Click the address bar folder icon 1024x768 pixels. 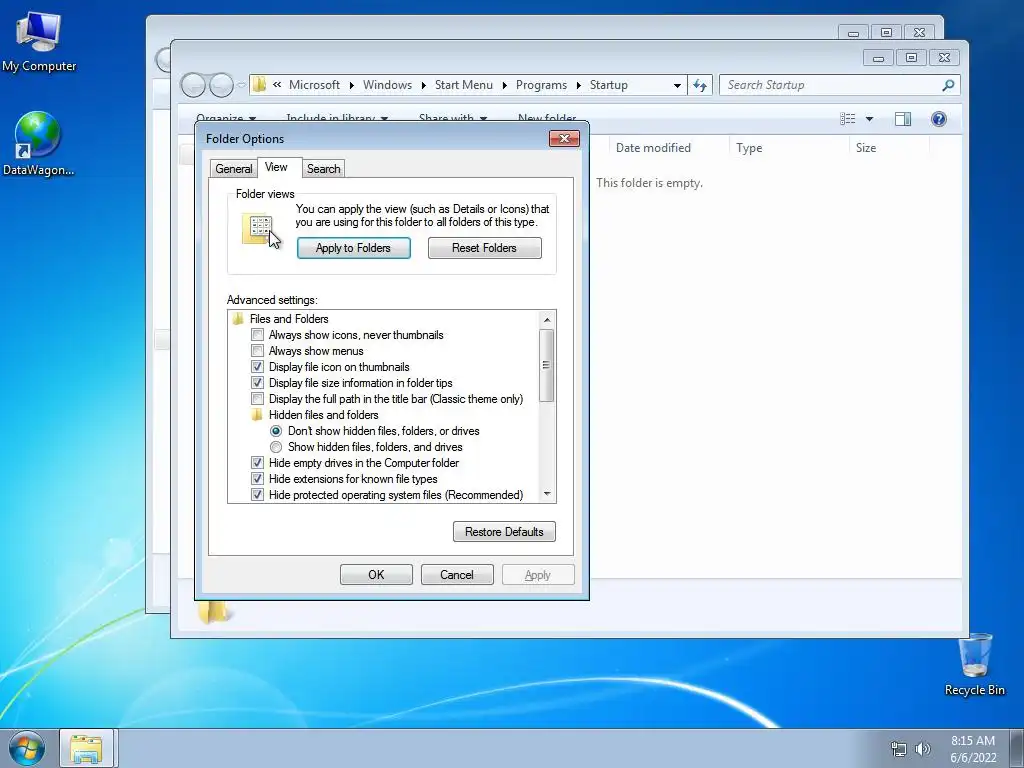click(259, 85)
